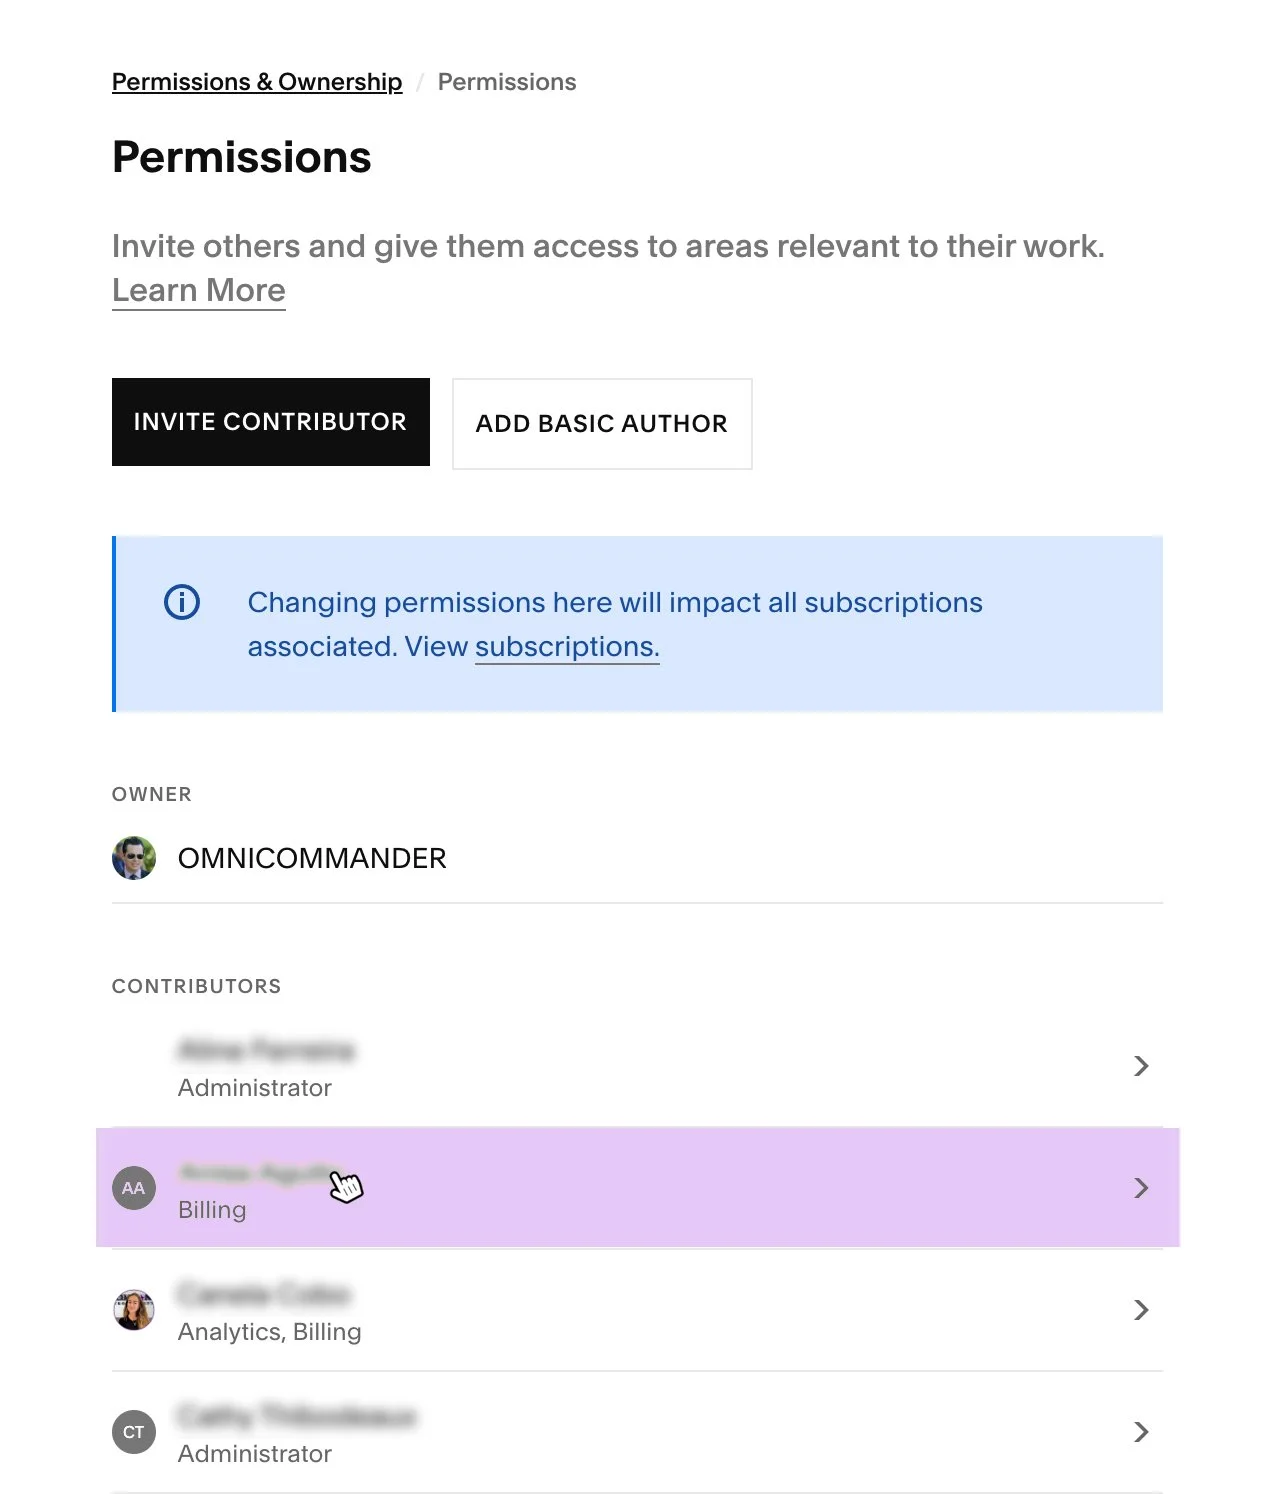Click the owner's profile photo avatar
The image size is (1268, 1494).
point(134,858)
